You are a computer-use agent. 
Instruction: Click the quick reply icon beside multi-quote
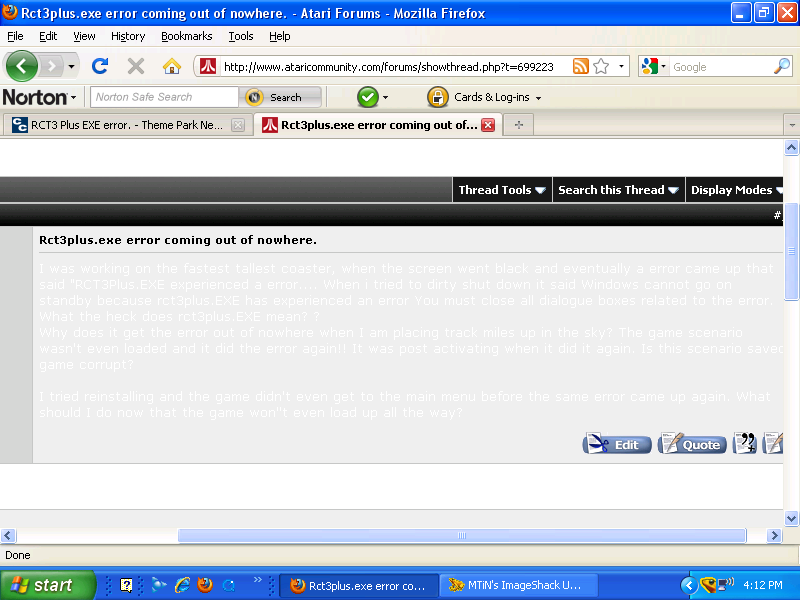[x=772, y=443]
